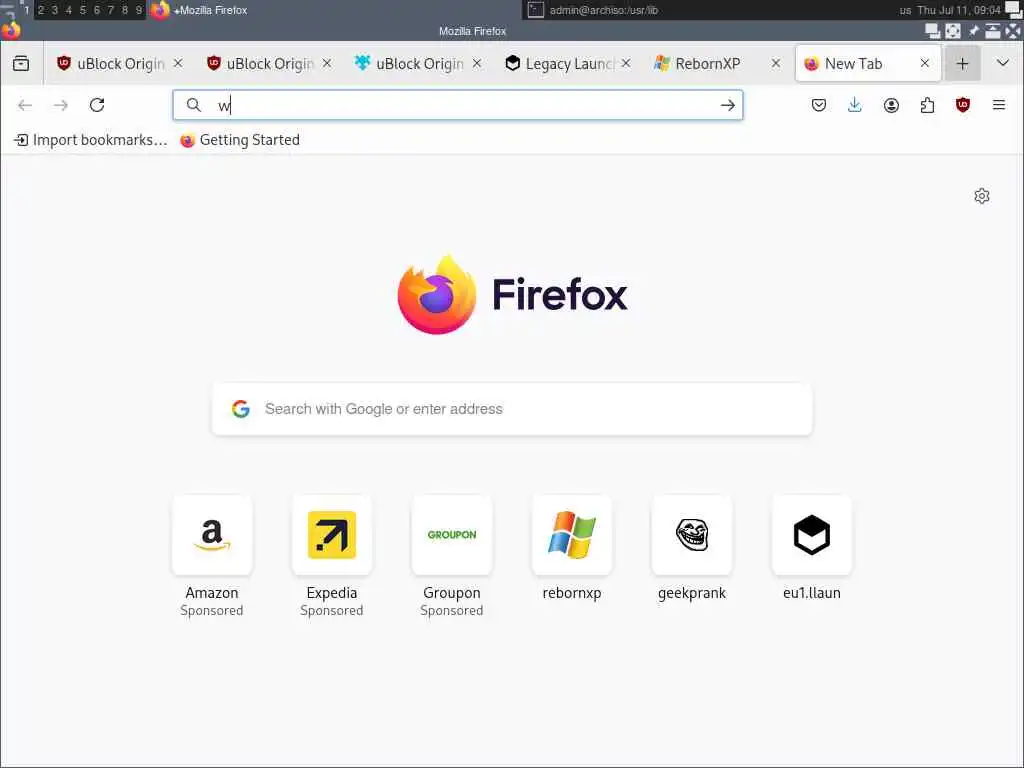Open the Firefox account icon

coord(891,105)
